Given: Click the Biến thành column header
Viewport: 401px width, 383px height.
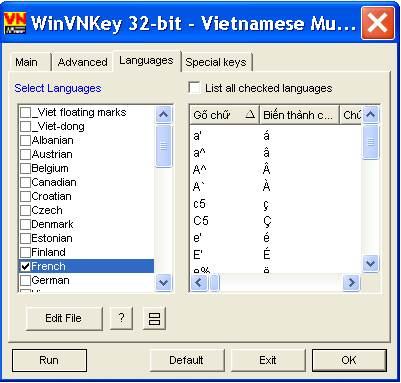Looking at the screenshot, I should [299, 115].
